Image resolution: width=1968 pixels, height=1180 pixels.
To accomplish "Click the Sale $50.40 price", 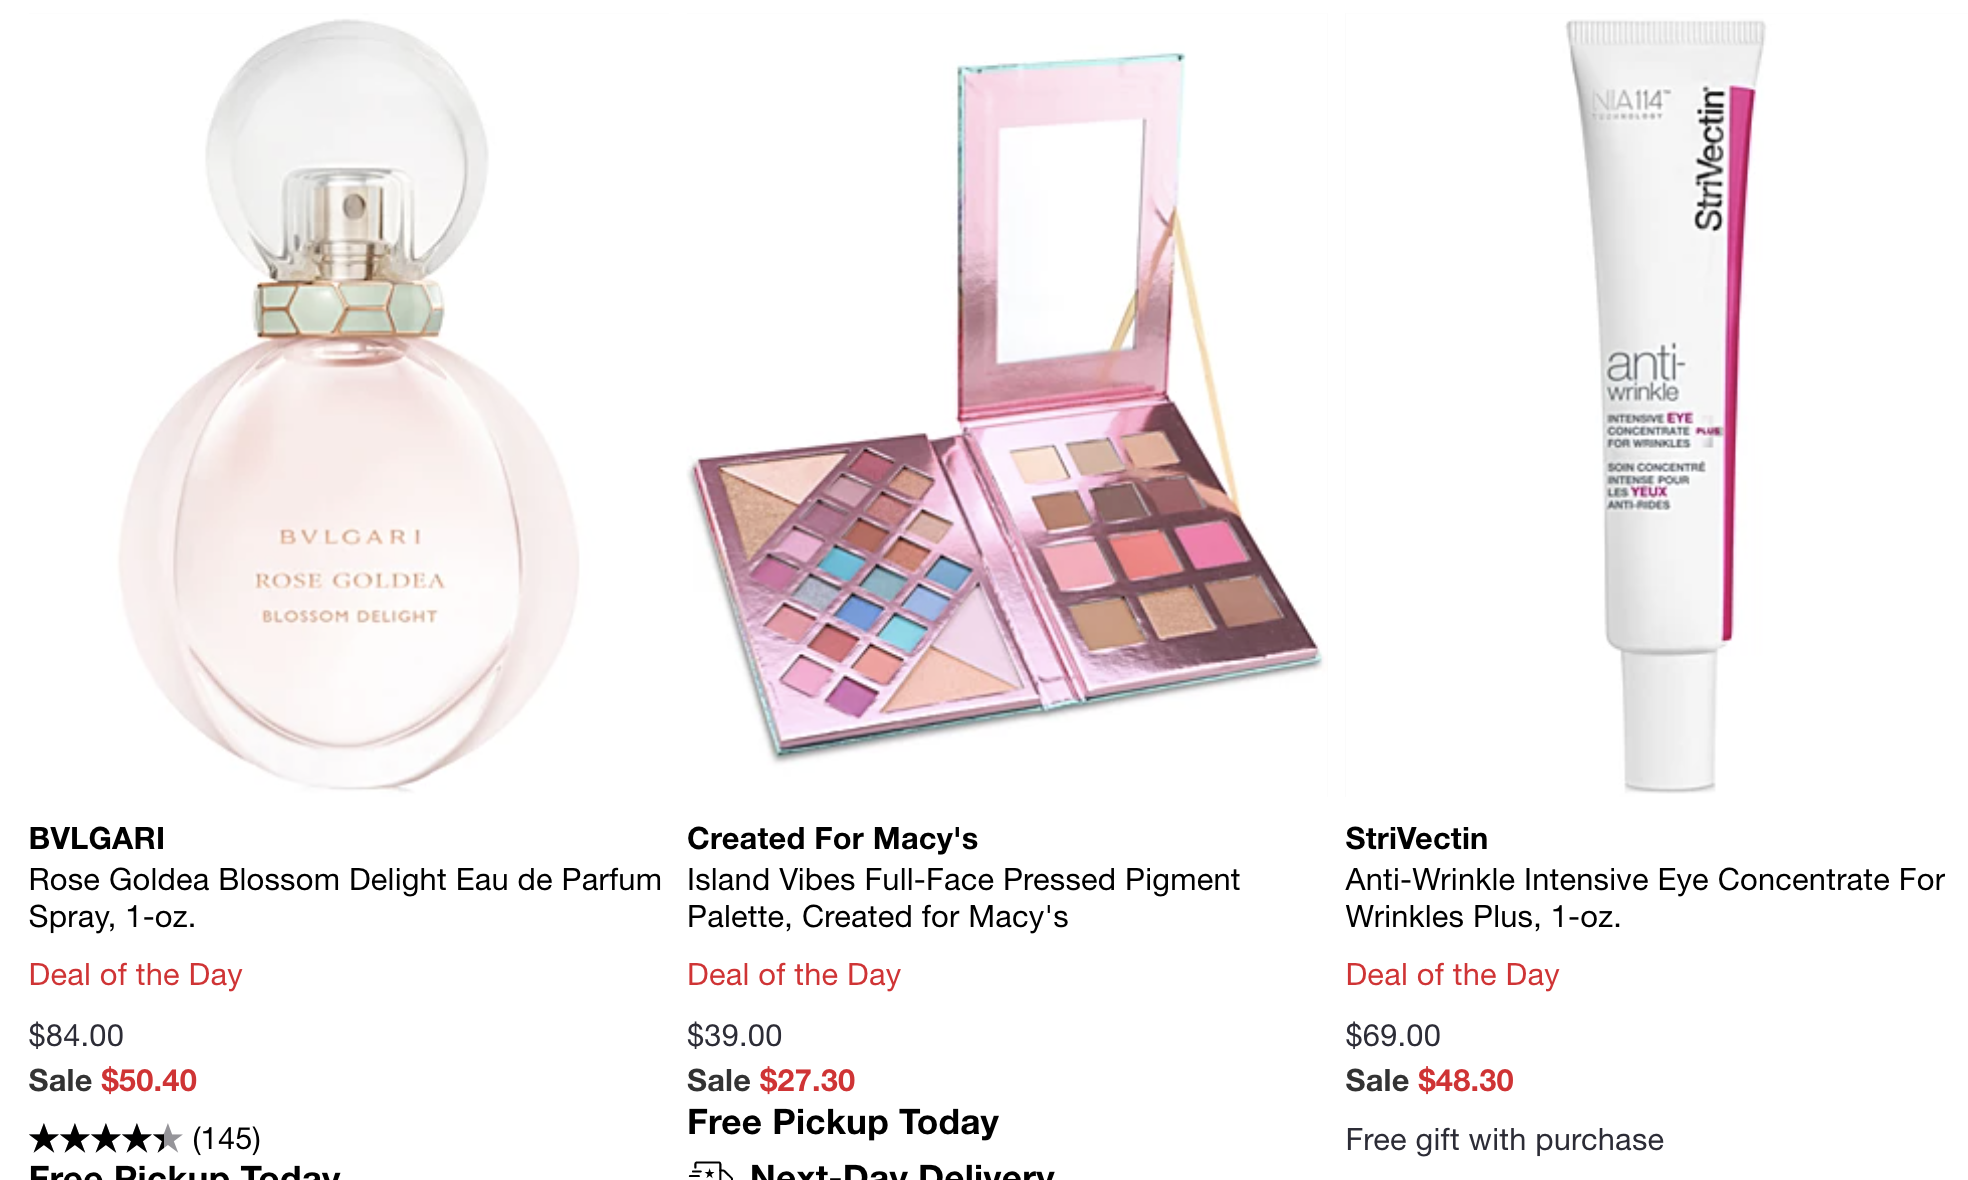I will [x=113, y=1080].
